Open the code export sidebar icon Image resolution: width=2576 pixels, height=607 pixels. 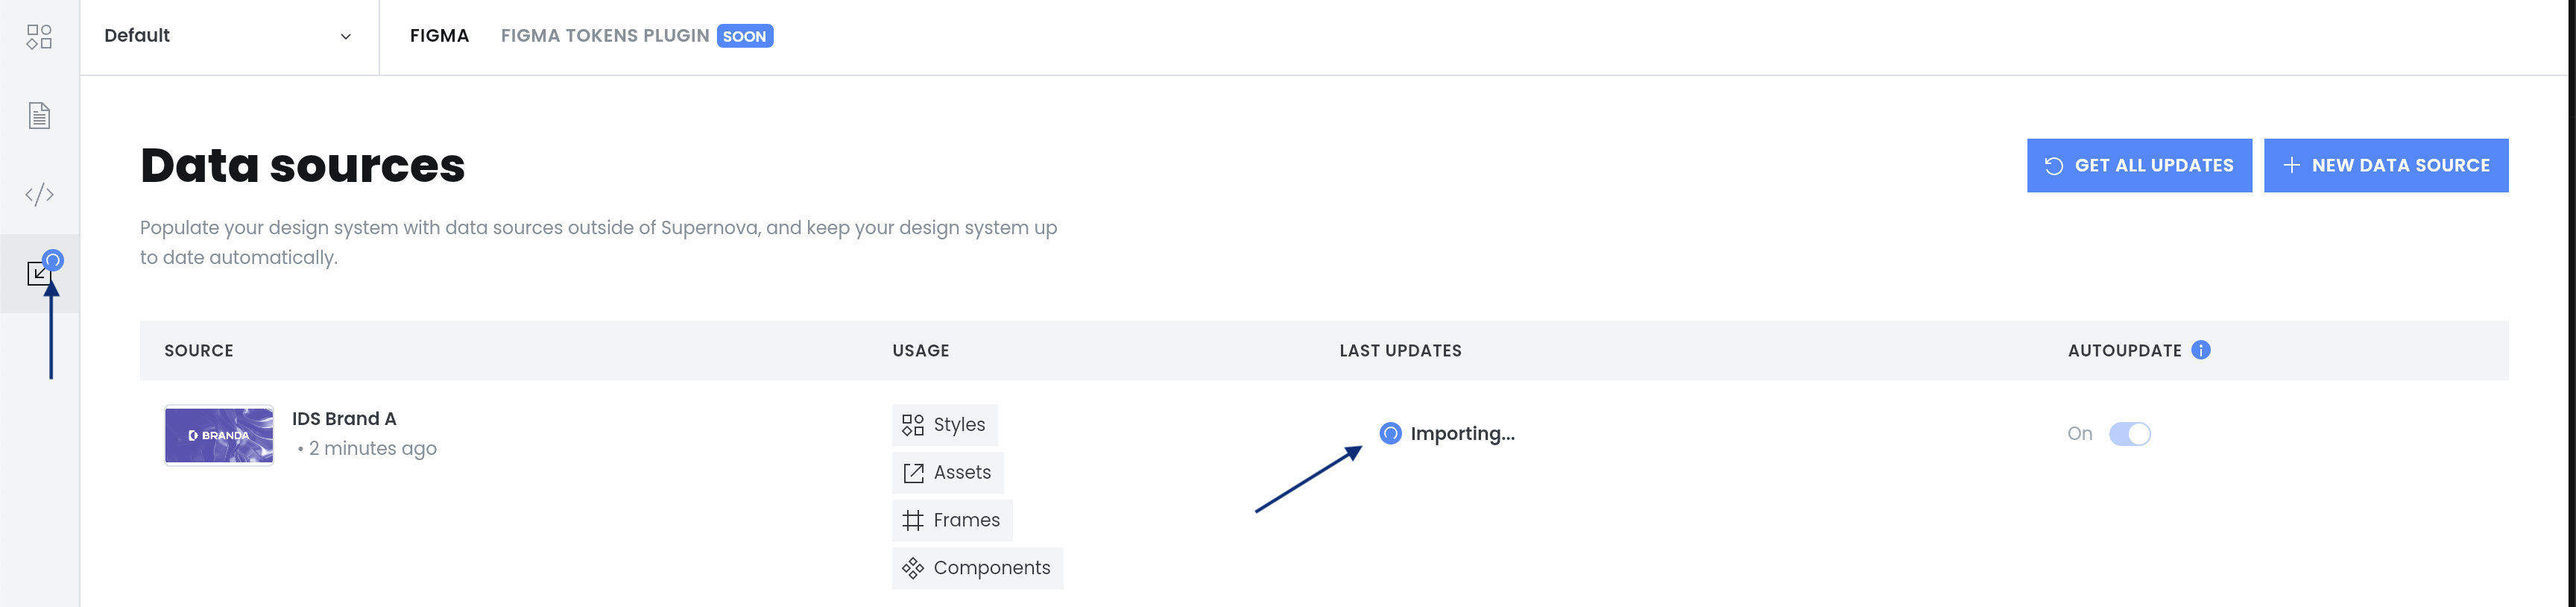39,194
